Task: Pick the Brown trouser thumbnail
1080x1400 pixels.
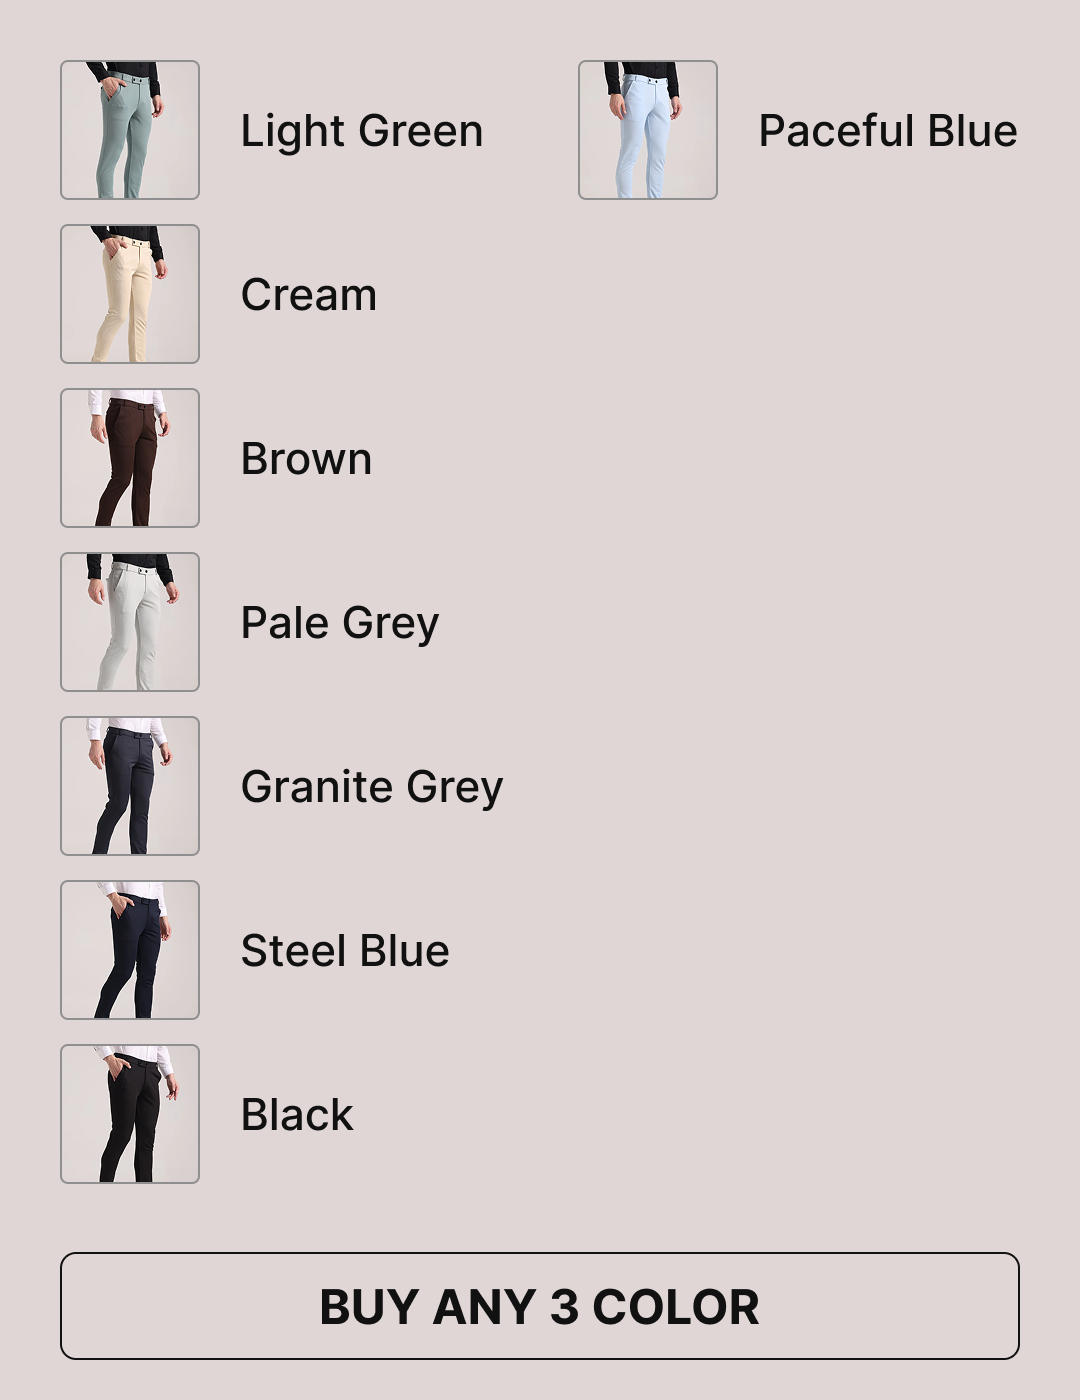Action: [x=130, y=458]
